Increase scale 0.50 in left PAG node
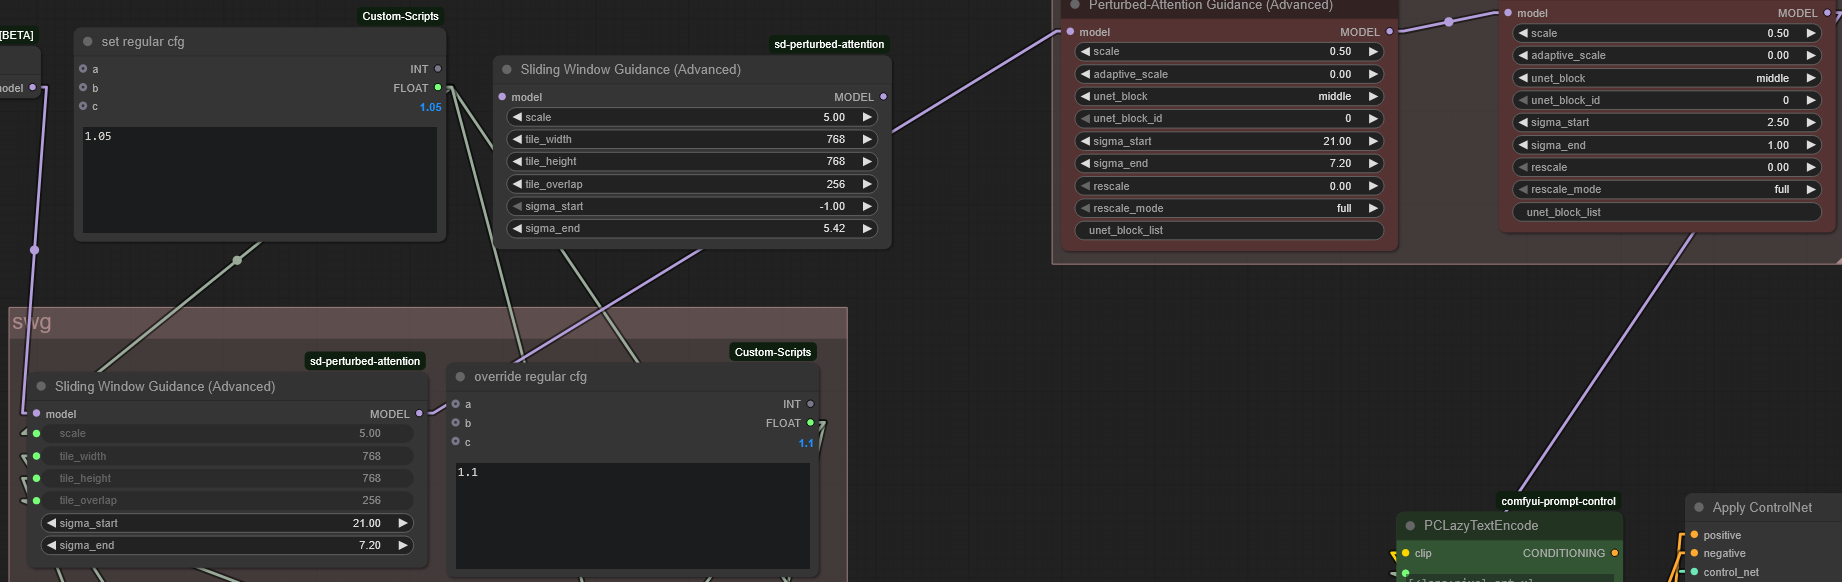Viewport: 1842px width, 582px height. coord(1373,51)
